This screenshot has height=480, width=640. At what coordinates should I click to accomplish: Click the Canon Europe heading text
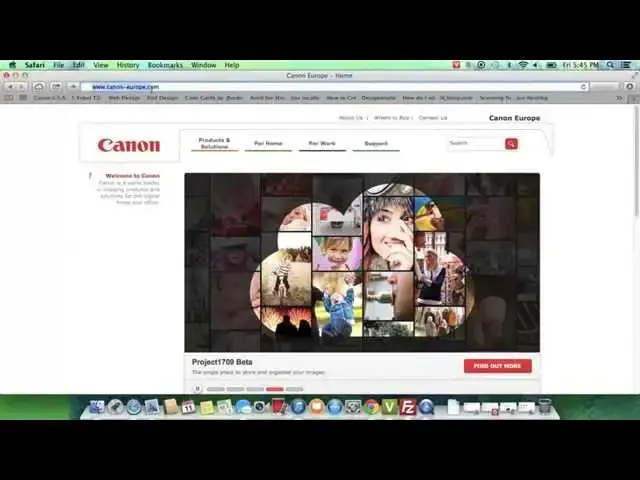pyautogui.click(x=514, y=118)
